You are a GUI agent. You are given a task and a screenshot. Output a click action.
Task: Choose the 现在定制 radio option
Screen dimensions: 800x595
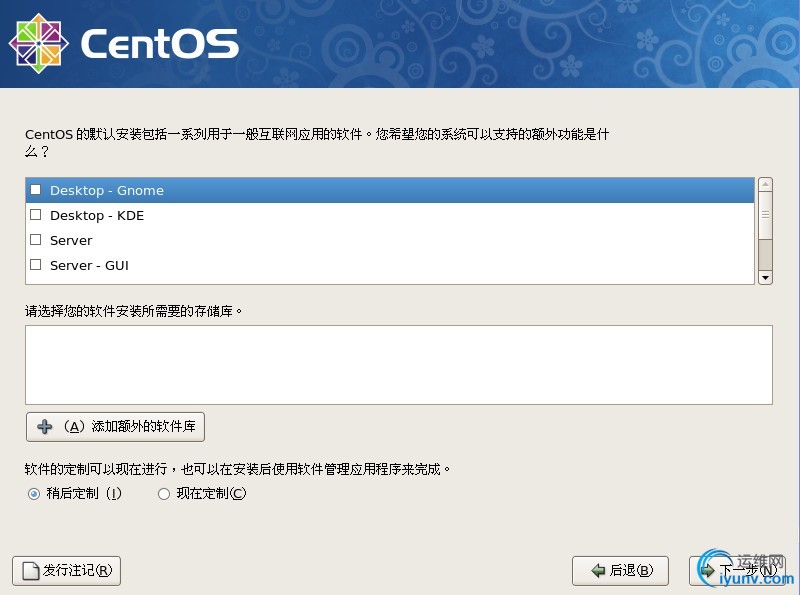(164, 494)
